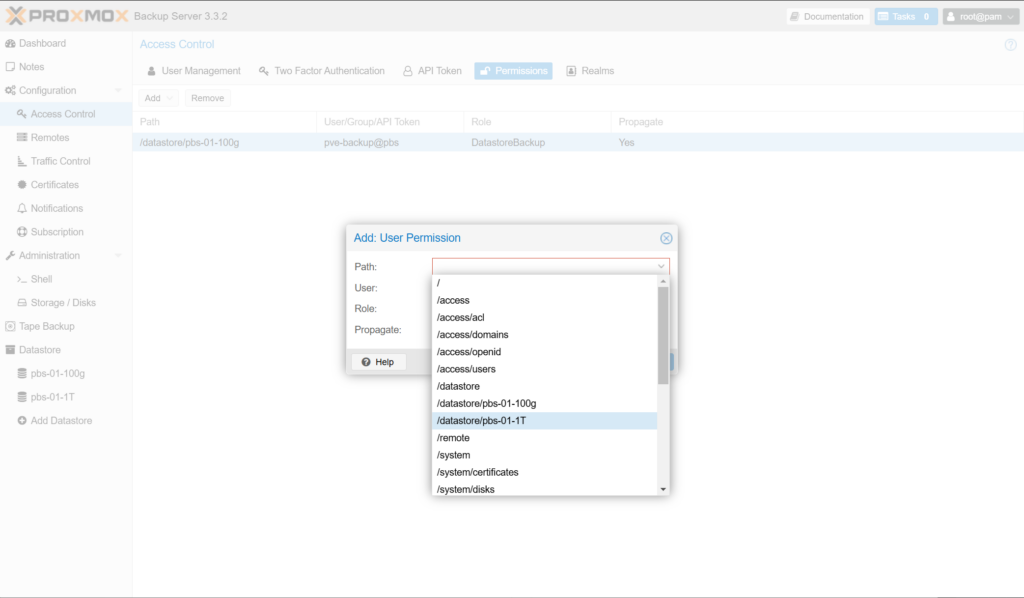Click the Dashboard icon in sidebar
Screen dimensions: 1024x598
point(10,43)
